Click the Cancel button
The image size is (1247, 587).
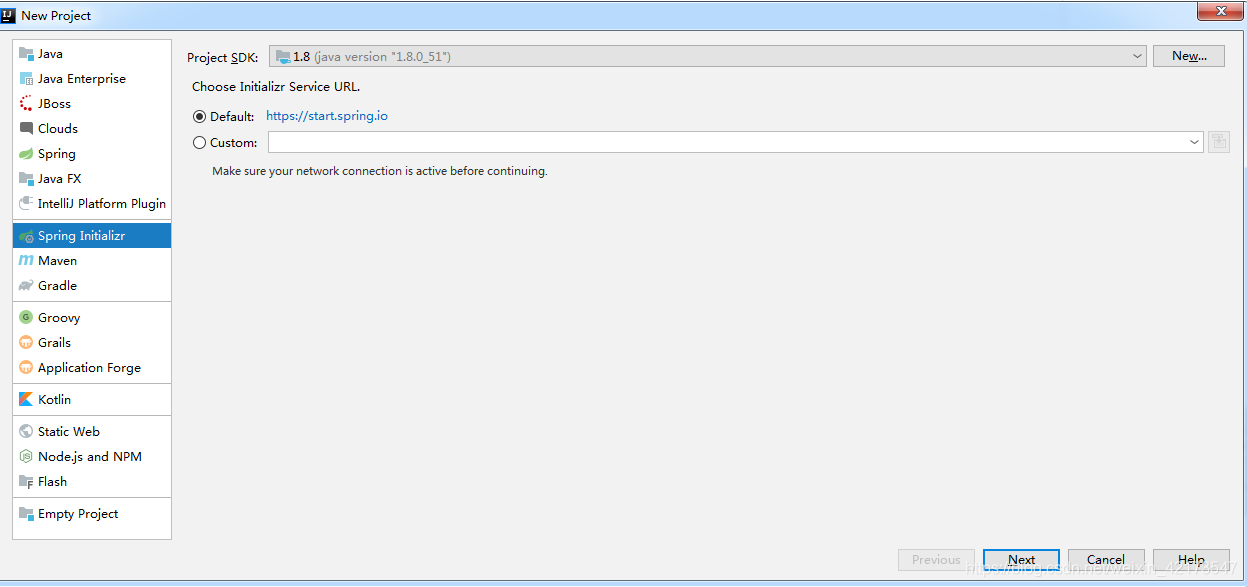[x=1106, y=560]
